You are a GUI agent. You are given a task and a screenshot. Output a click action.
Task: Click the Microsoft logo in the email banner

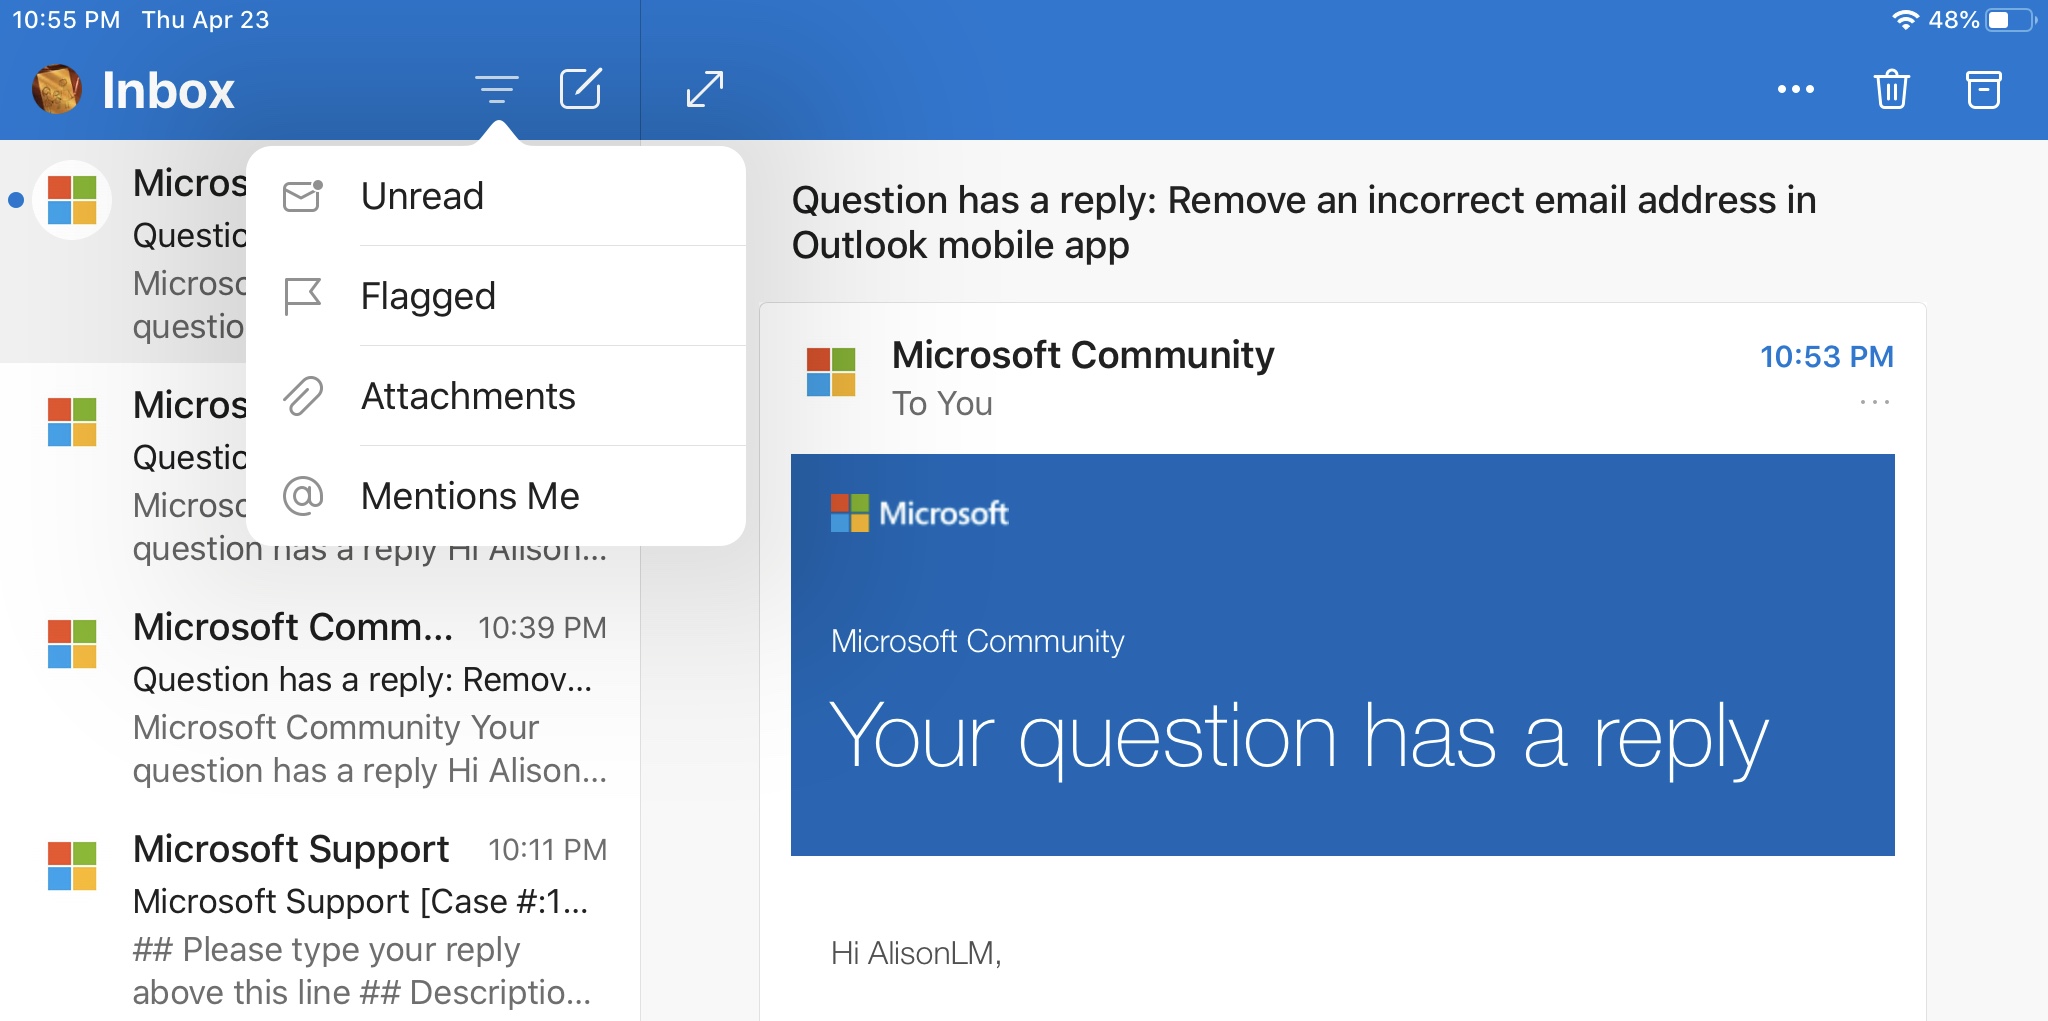tap(919, 513)
